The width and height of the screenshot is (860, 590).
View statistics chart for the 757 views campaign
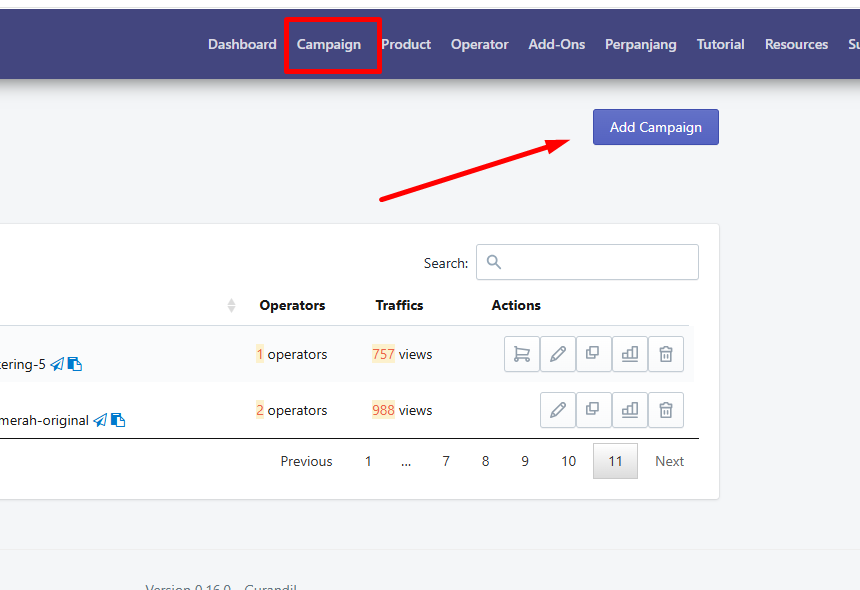630,354
